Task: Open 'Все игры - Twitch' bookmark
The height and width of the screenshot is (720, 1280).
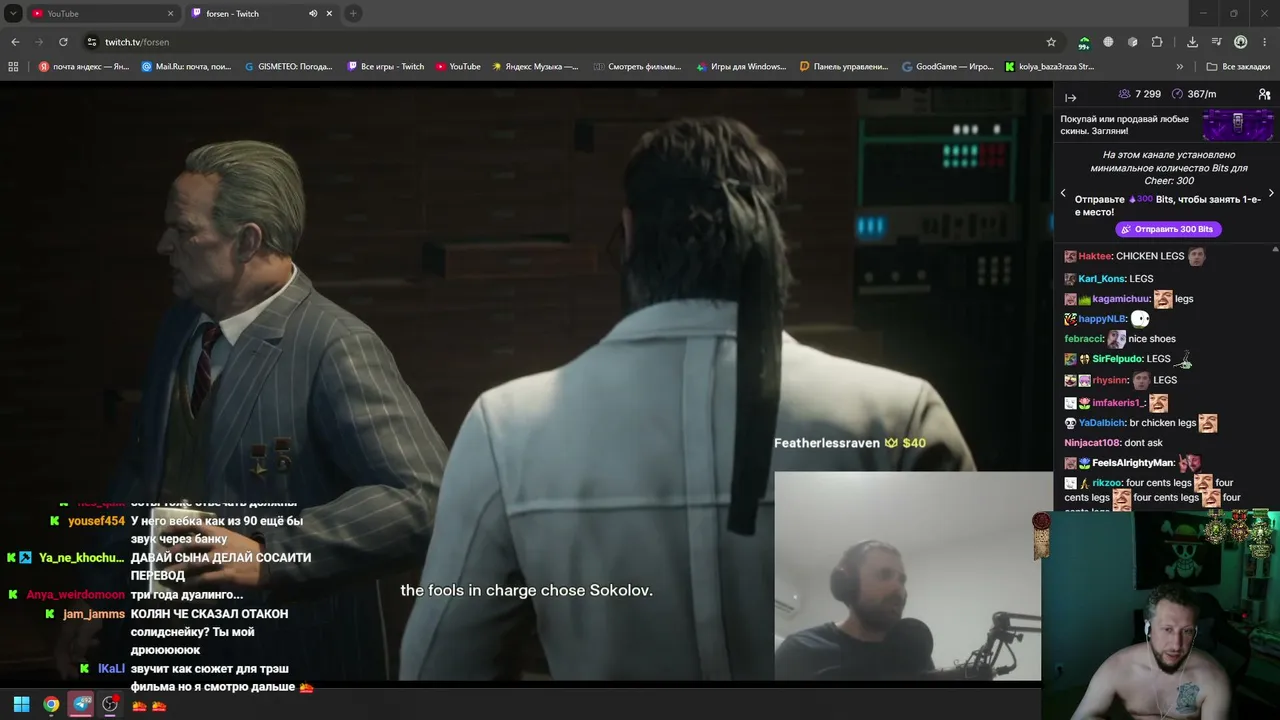Action: tap(386, 67)
